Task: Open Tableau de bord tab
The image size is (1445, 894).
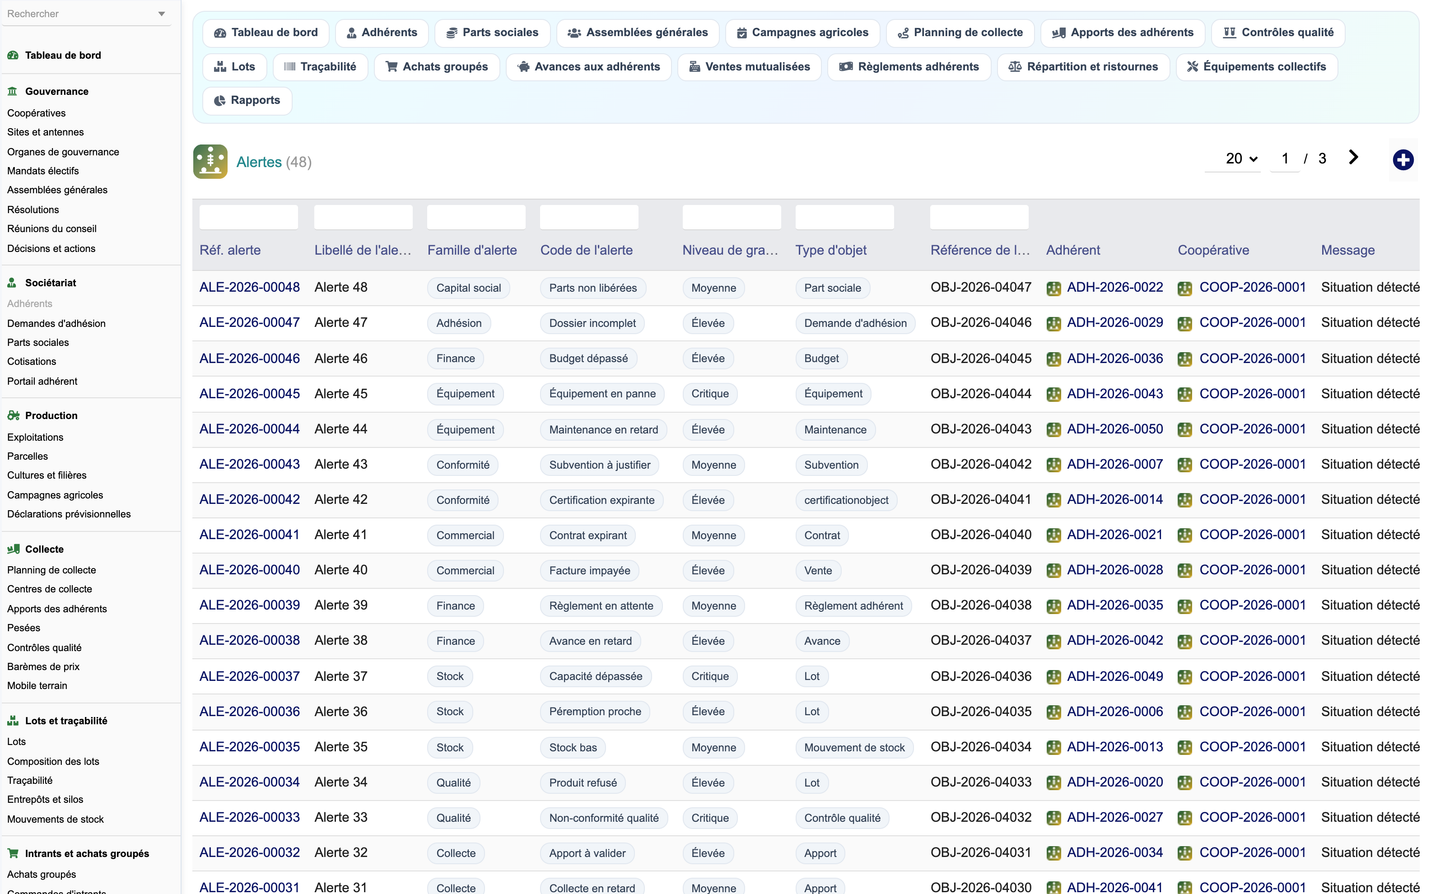Action: click(266, 33)
